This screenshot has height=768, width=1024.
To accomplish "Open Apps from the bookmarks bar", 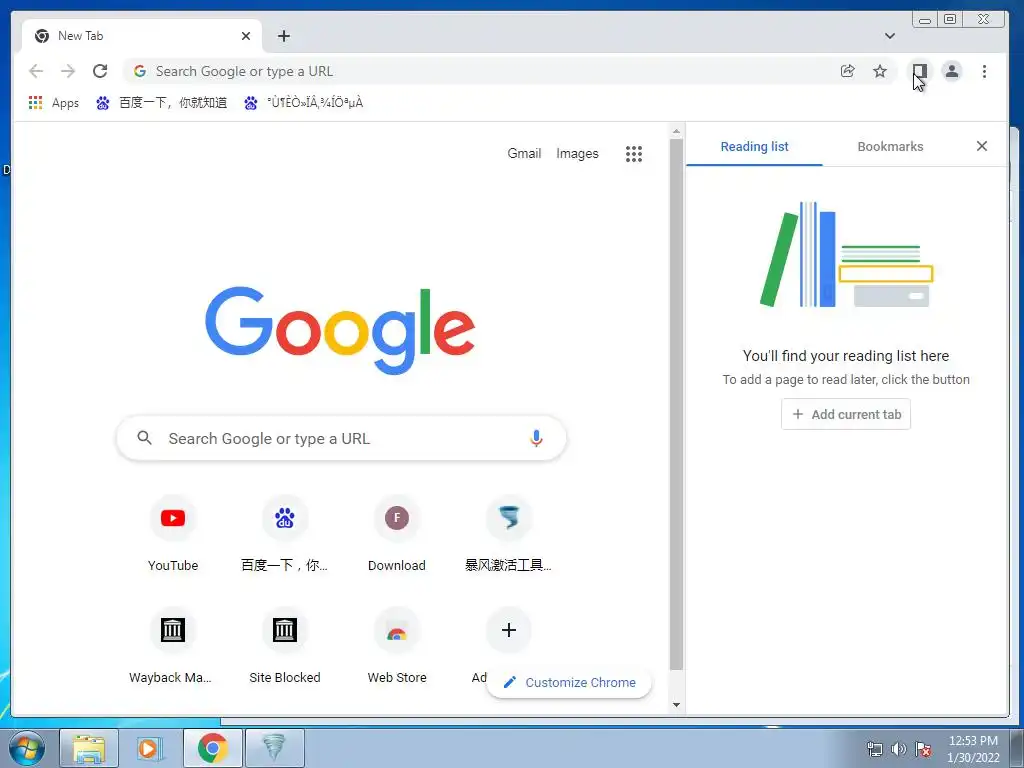I will point(54,103).
